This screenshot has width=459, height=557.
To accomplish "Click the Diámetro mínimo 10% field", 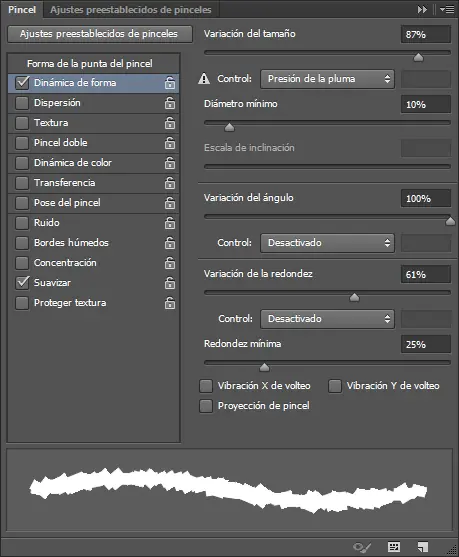I will [426, 104].
